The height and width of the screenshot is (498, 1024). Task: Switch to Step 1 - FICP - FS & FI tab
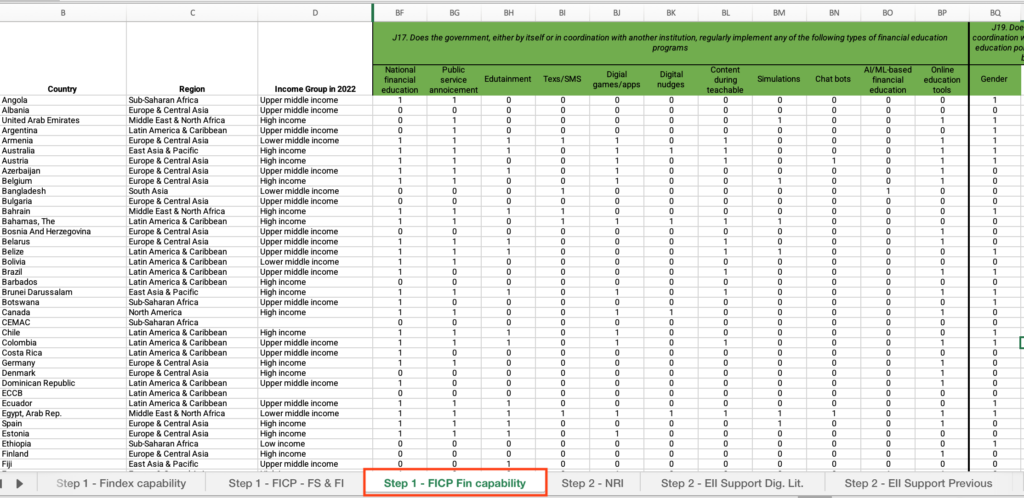286,484
